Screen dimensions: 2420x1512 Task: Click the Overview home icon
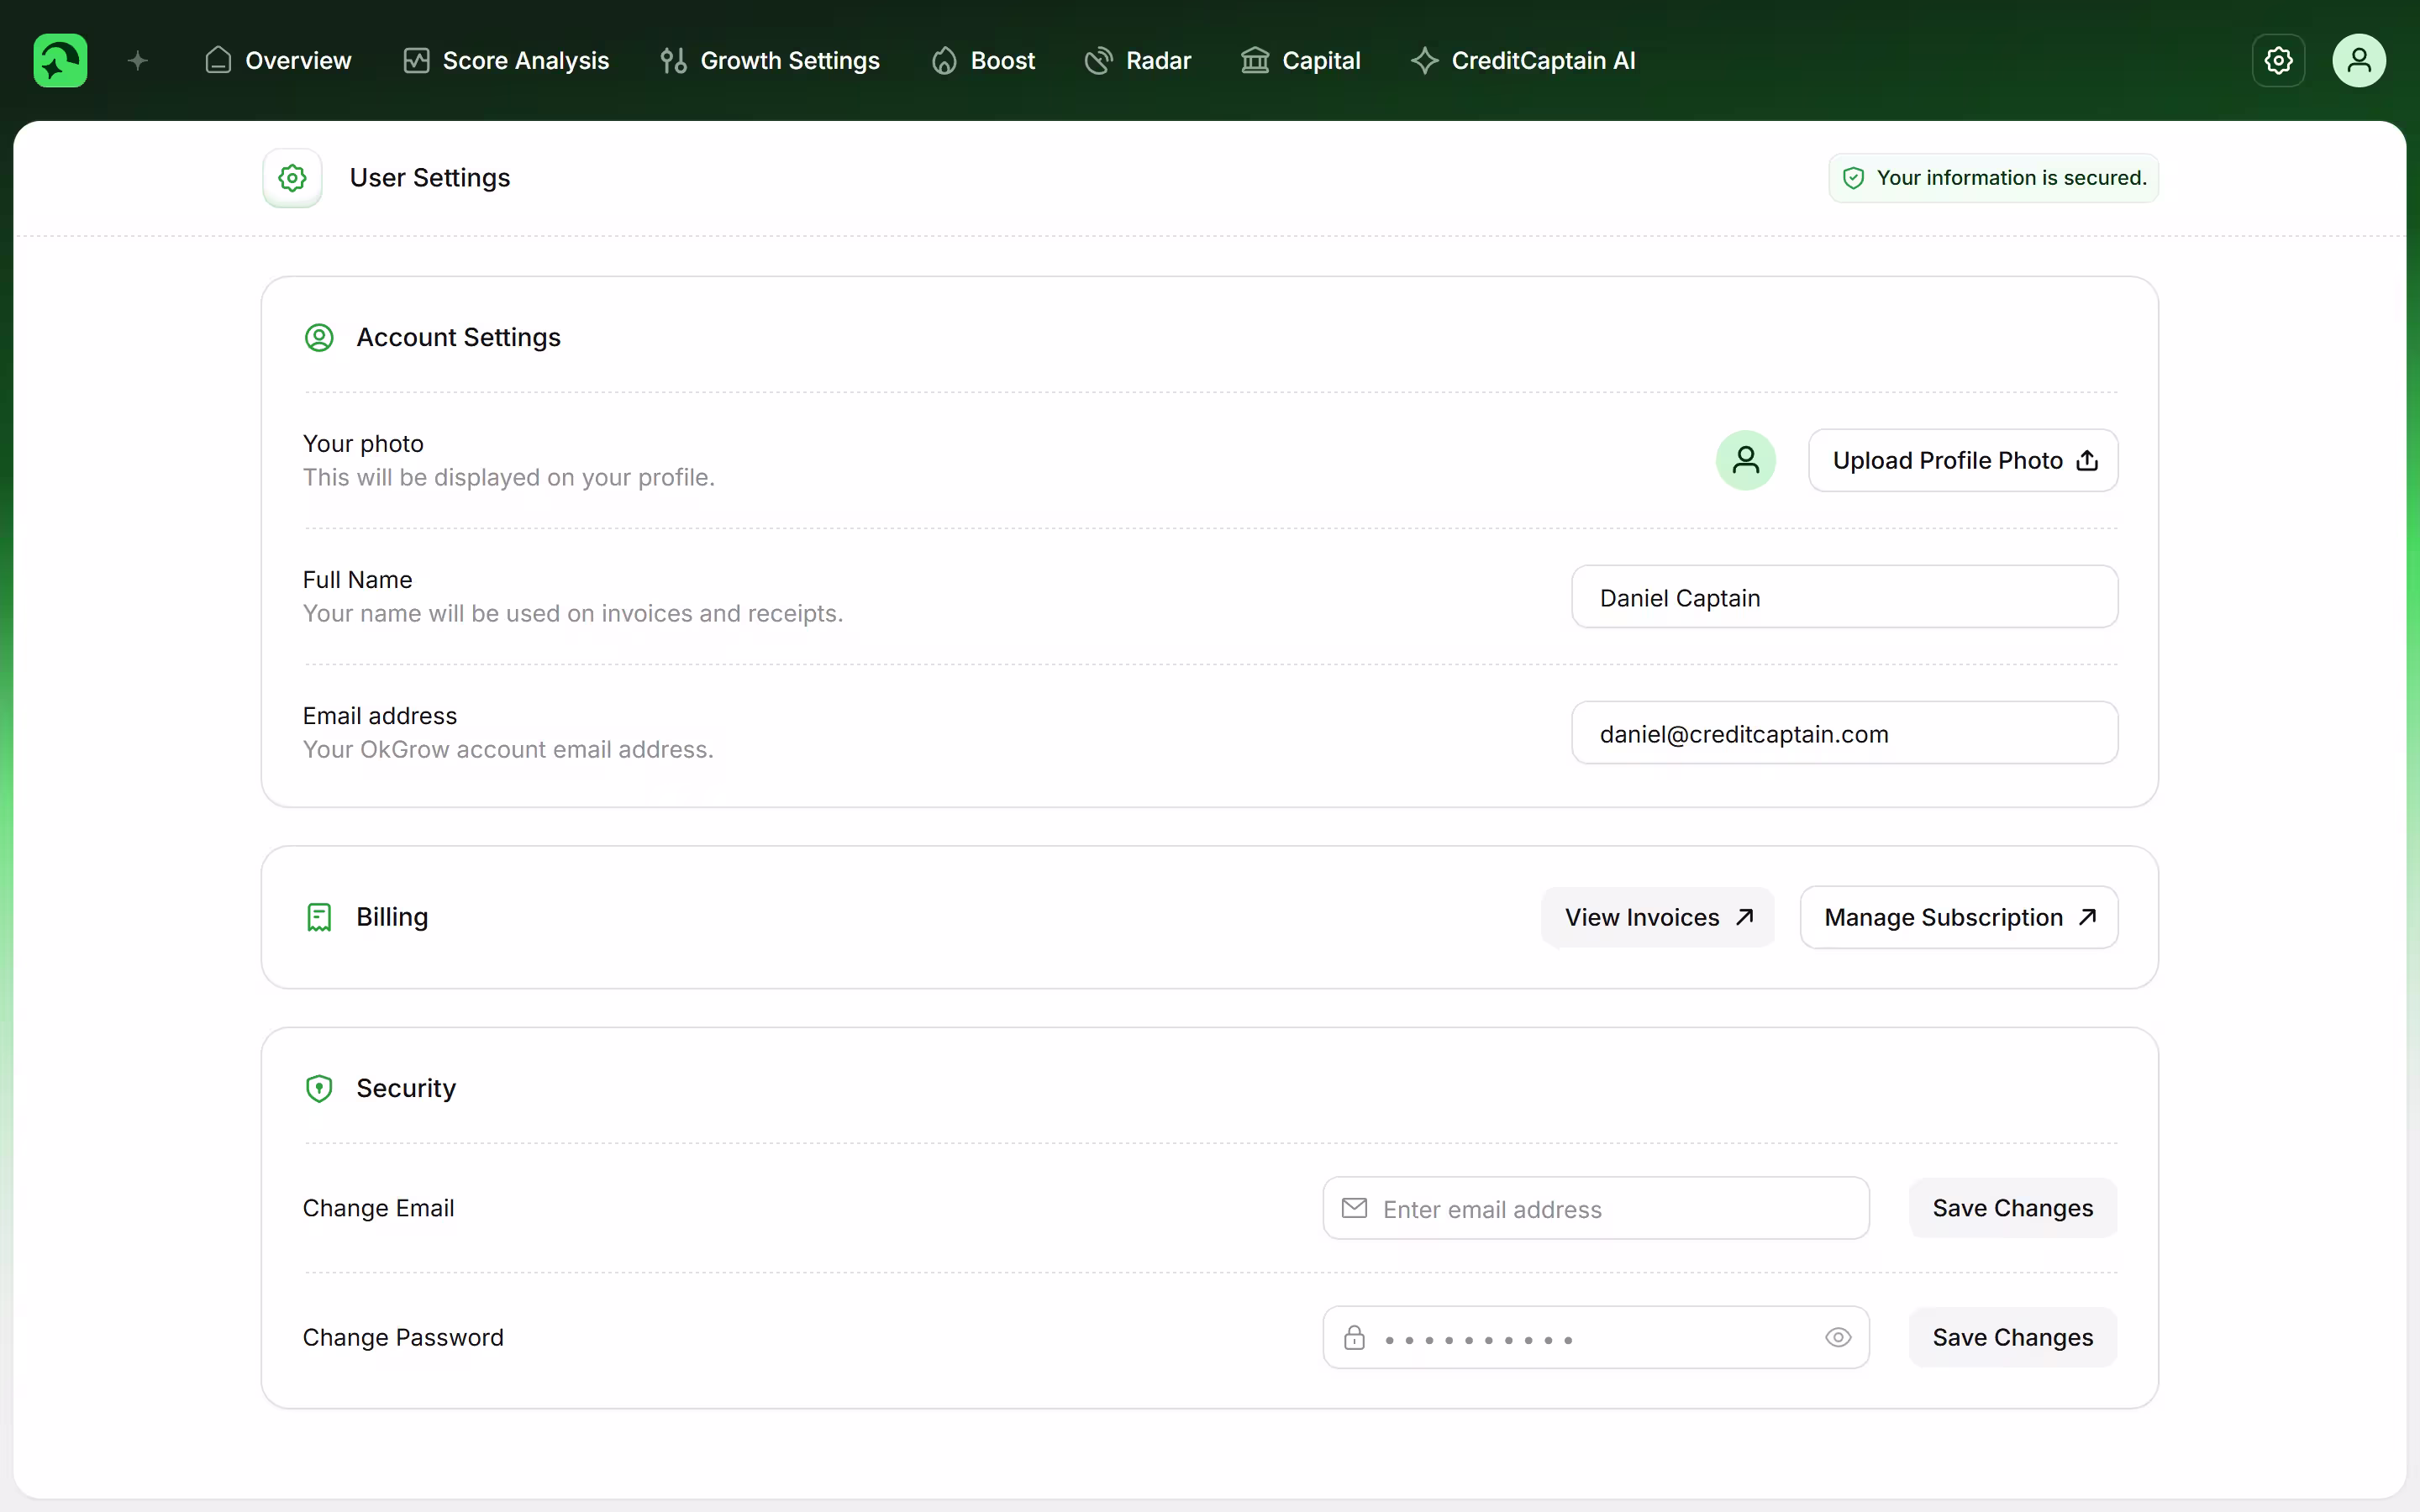click(x=218, y=61)
